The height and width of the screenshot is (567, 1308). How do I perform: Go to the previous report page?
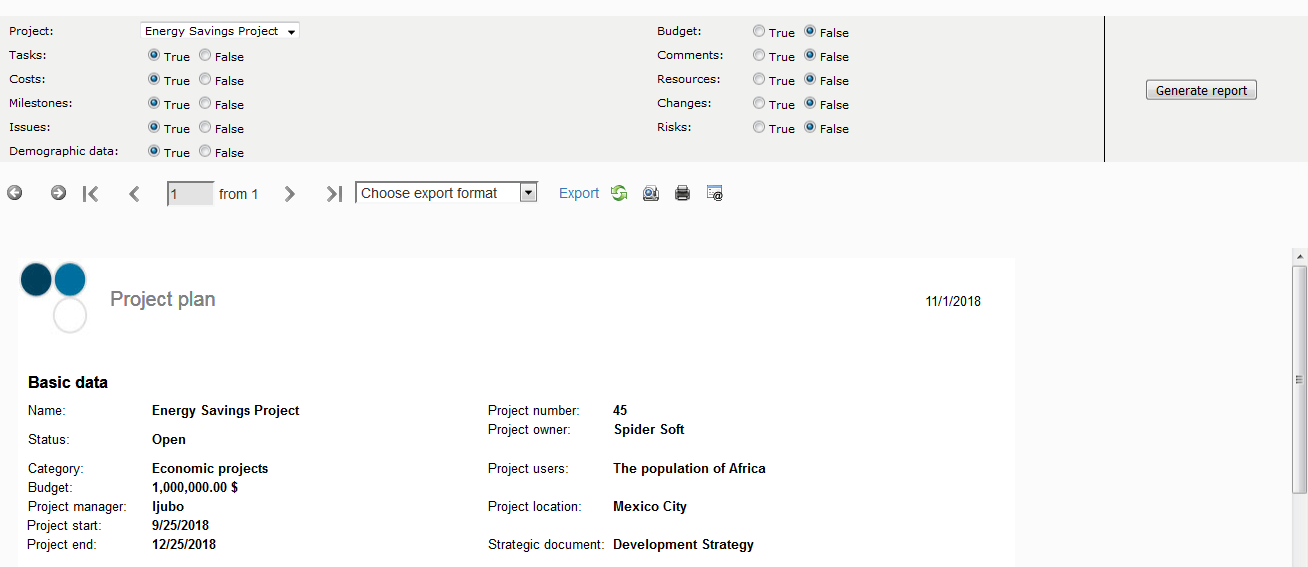[x=134, y=194]
